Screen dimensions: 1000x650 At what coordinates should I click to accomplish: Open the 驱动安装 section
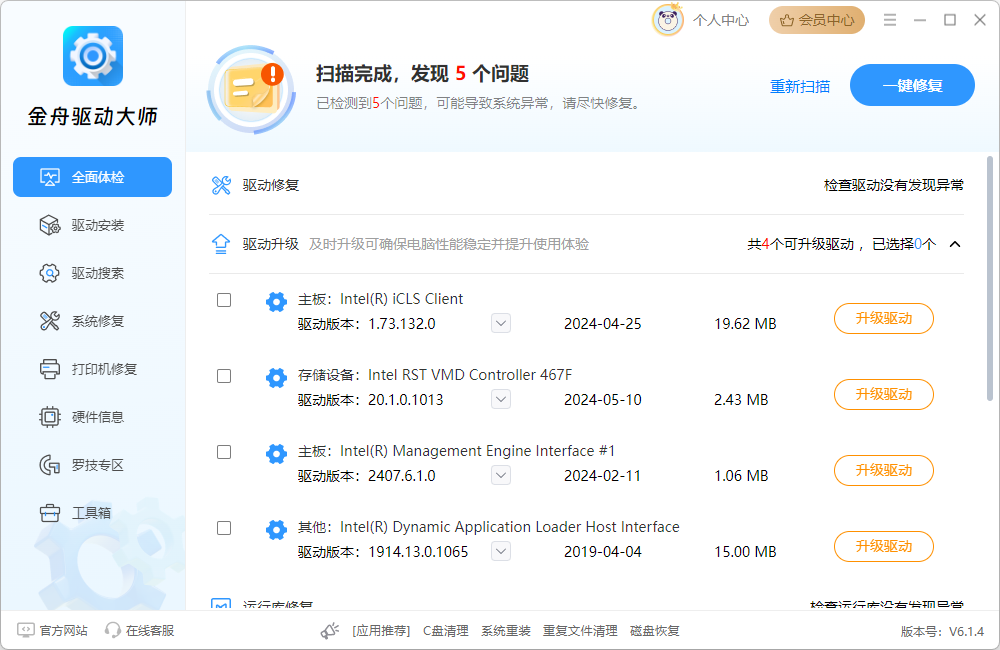click(92, 225)
